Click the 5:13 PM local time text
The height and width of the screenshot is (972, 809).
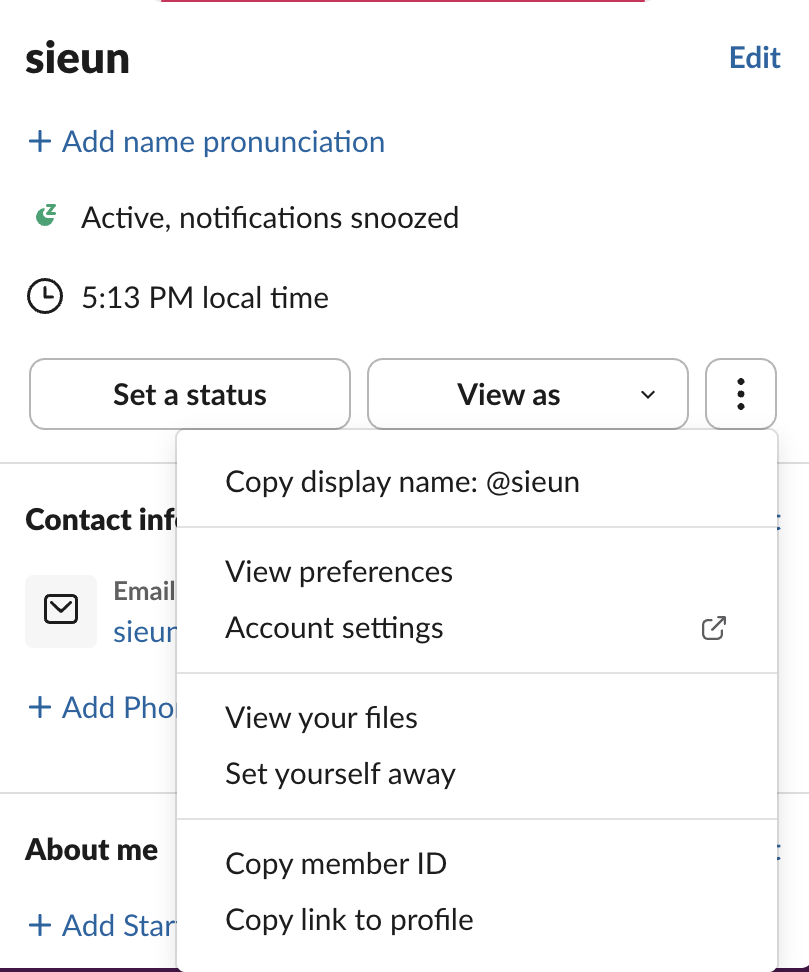point(205,298)
